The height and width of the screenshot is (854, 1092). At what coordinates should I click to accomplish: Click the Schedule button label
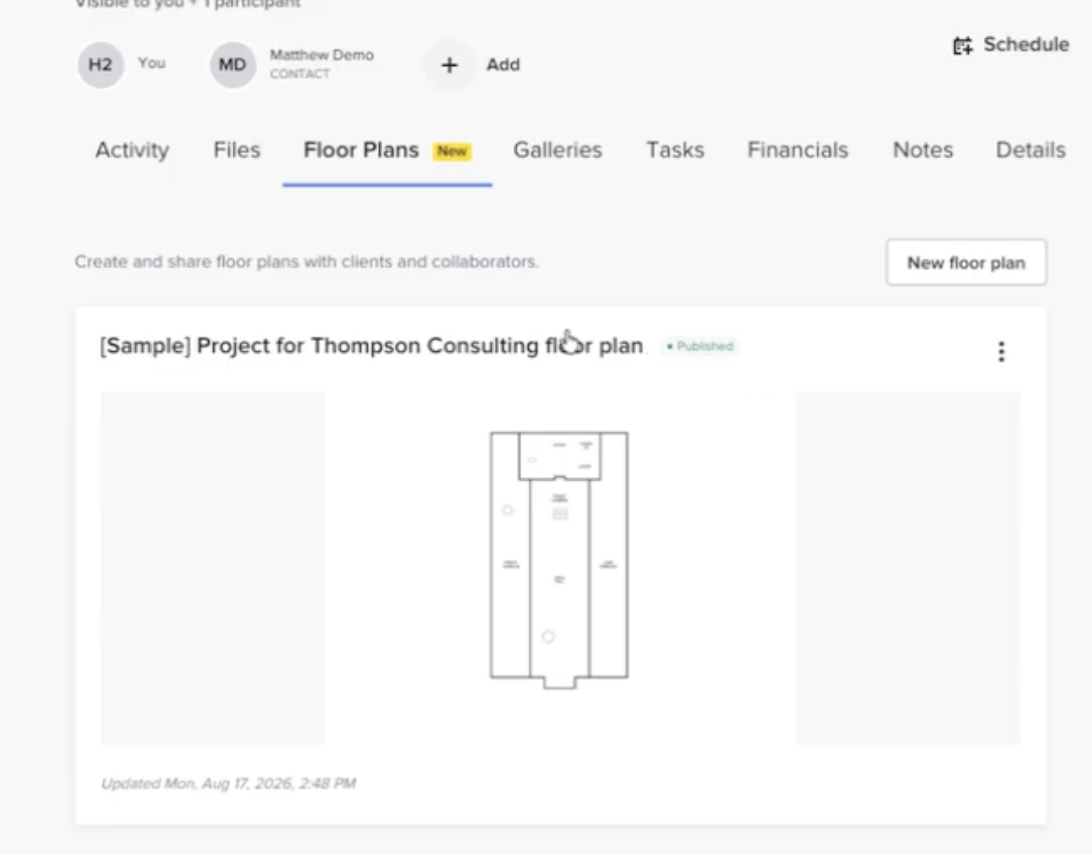coord(1027,45)
